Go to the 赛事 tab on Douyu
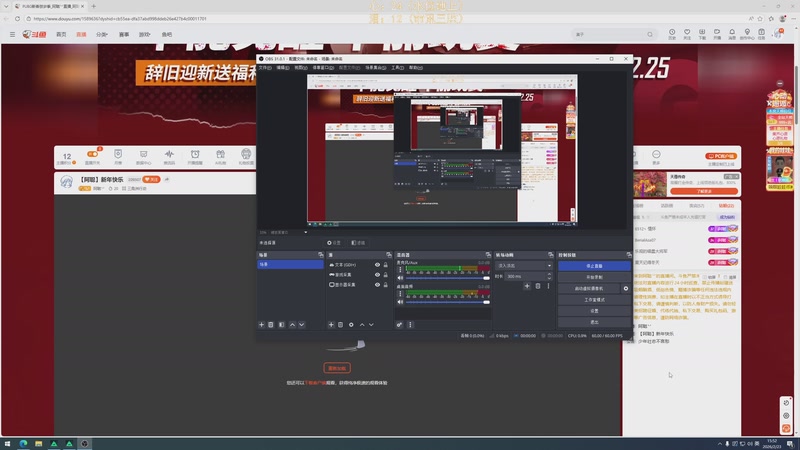The width and height of the screenshot is (800, 450). [x=124, y=34]
